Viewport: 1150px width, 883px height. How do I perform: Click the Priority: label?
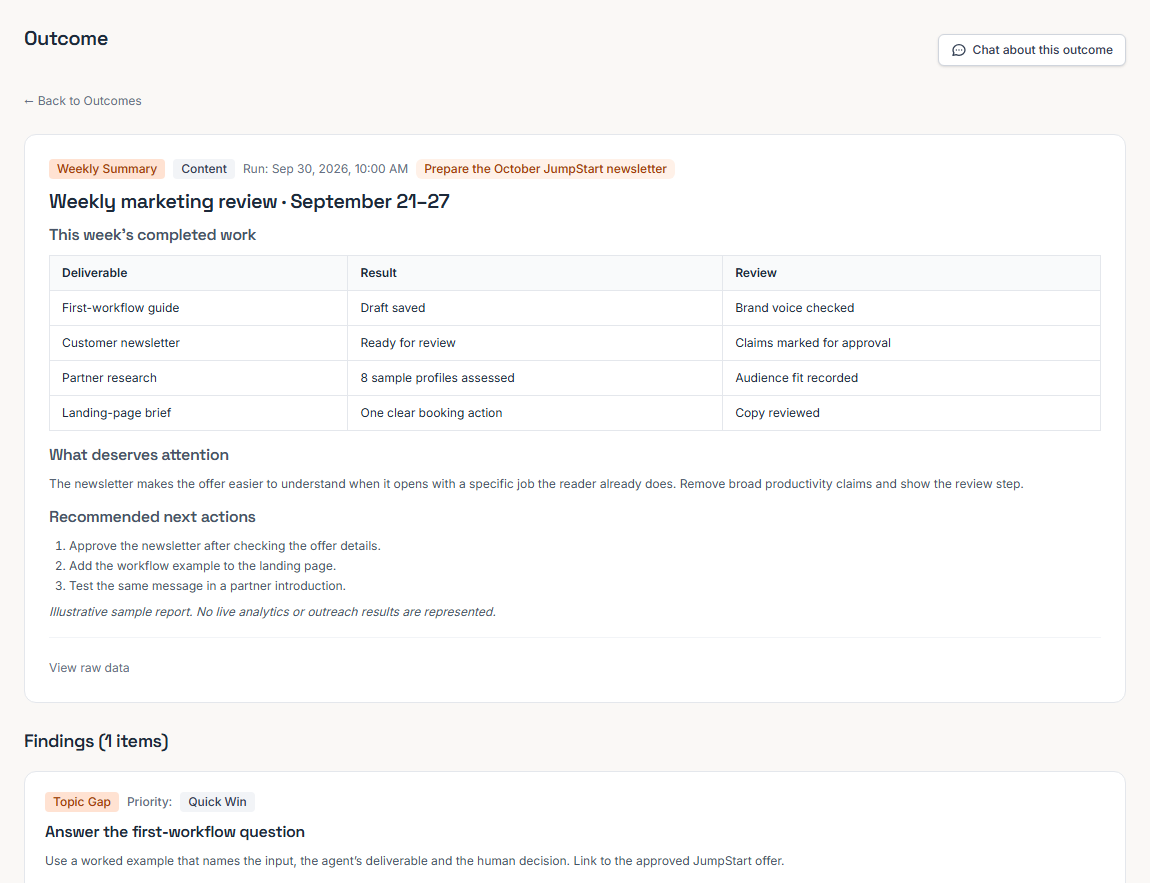coord(150,802)
